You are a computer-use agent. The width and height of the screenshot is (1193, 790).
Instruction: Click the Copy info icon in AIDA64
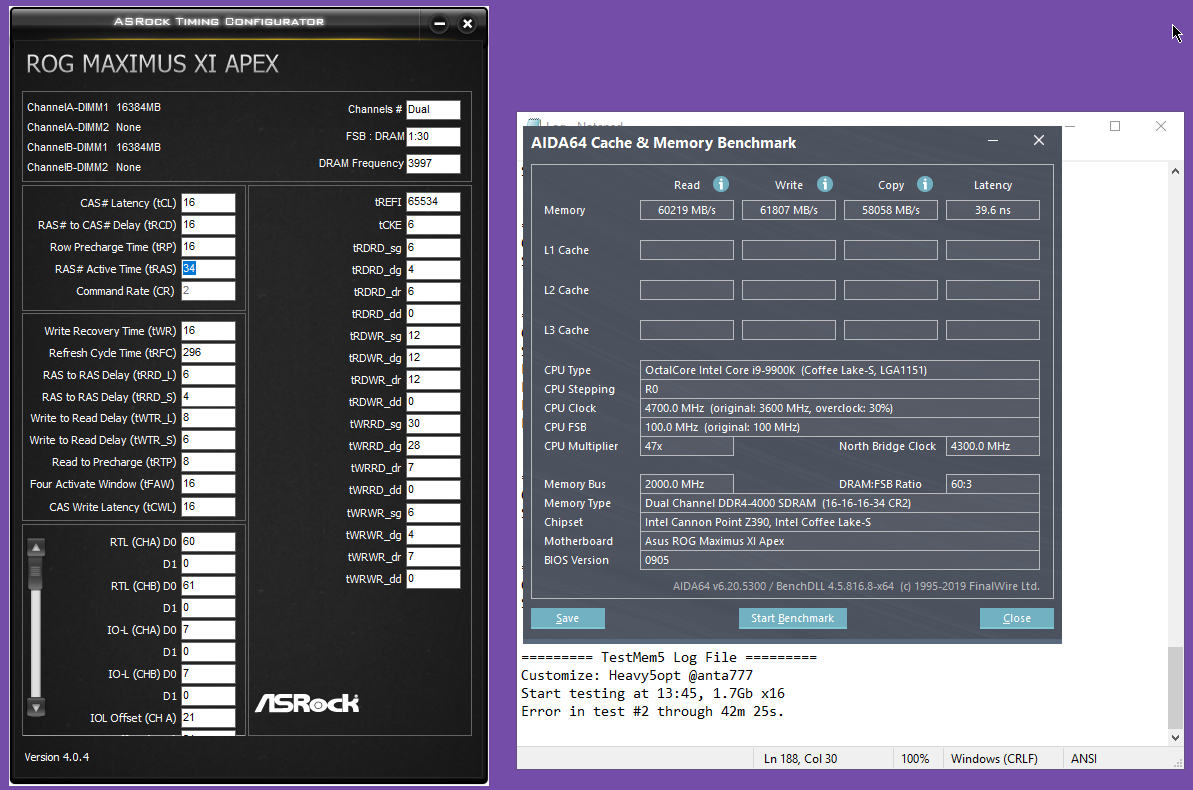(924, 184)
